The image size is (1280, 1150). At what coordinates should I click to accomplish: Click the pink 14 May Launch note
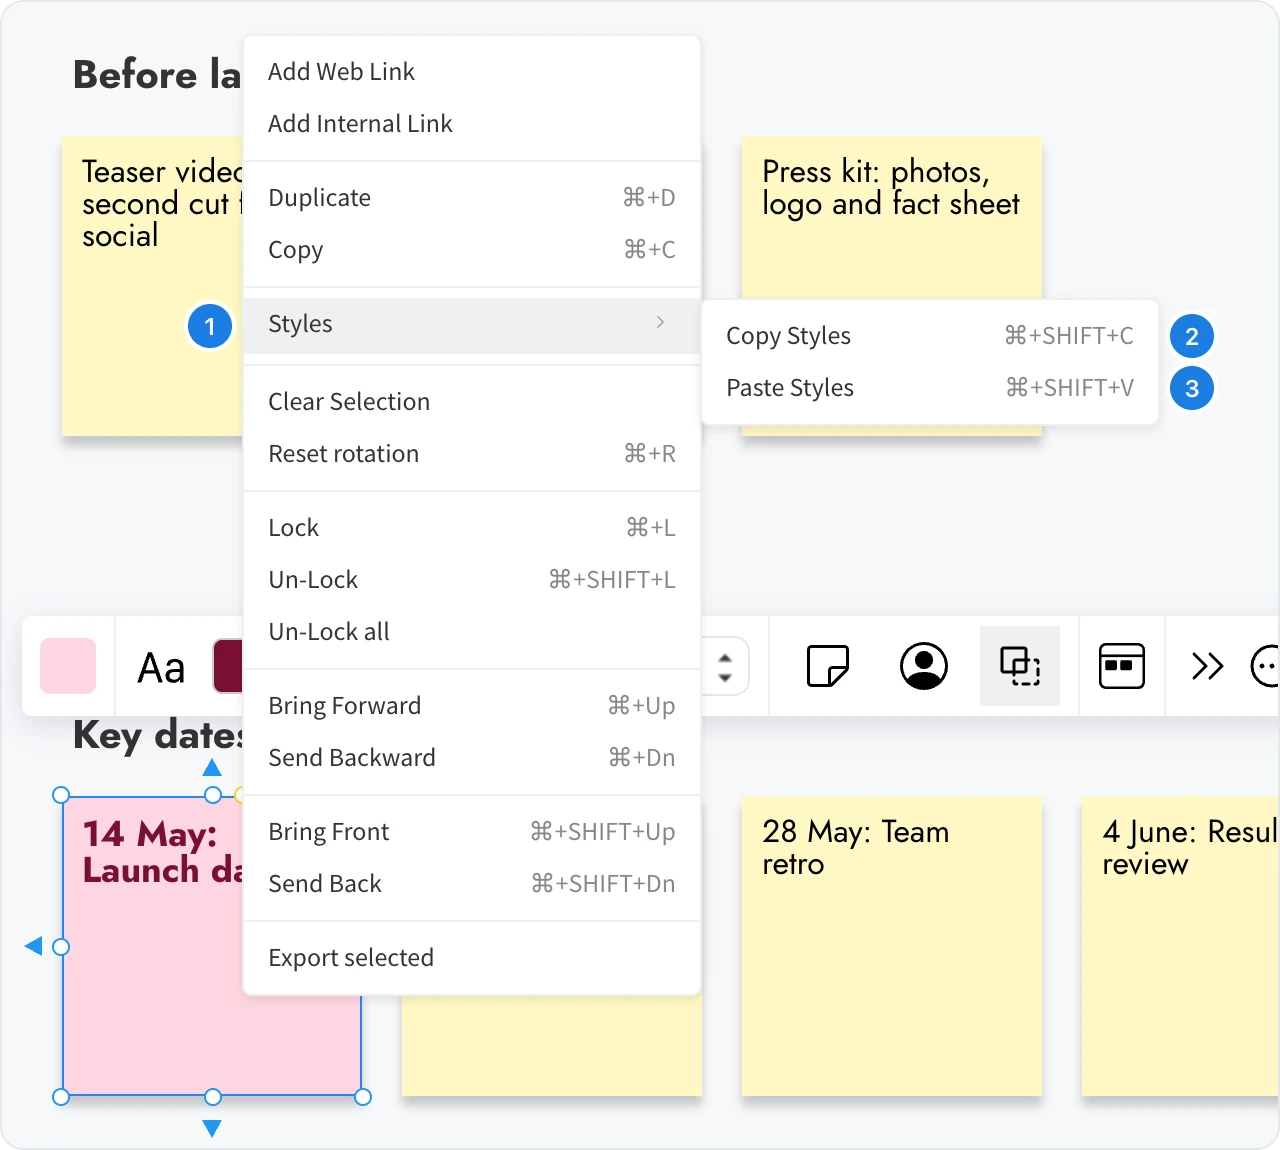tap(152, 946)
